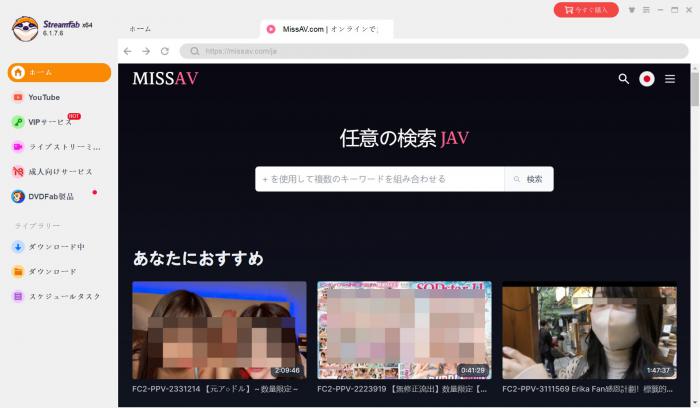Click the page vertical scrollbar thumb
The image size is (700, 408).
(695, 88)
